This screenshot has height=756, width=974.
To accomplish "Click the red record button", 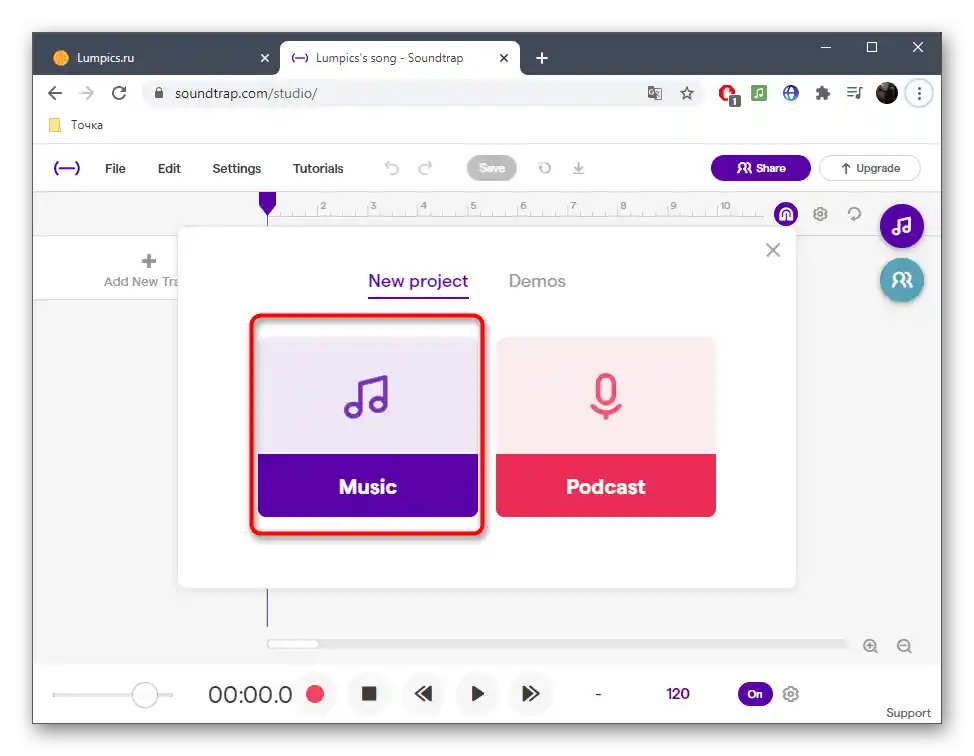I will (315, 694).
